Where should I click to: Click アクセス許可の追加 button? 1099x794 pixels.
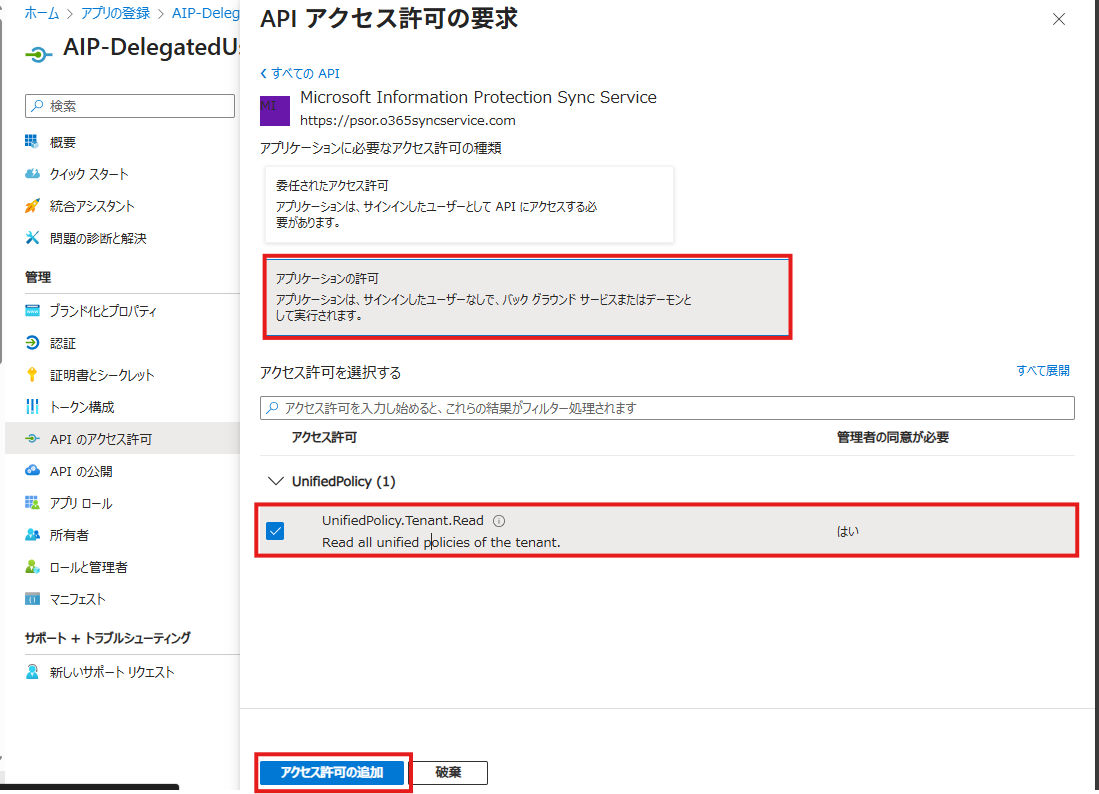coord(332,772)
